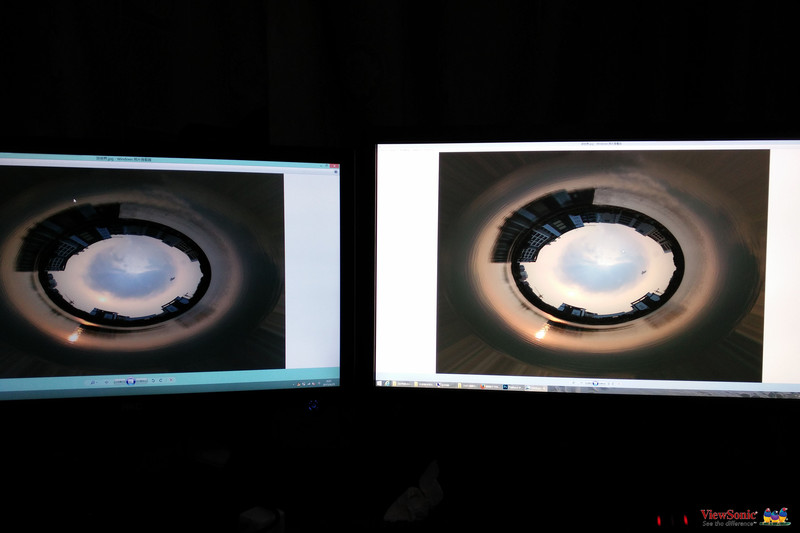Viewport: 800px width, 533px height.
Task: Click actual size button in left Photo Viewer
Action: pyautogui.click(x=107, y=382)
